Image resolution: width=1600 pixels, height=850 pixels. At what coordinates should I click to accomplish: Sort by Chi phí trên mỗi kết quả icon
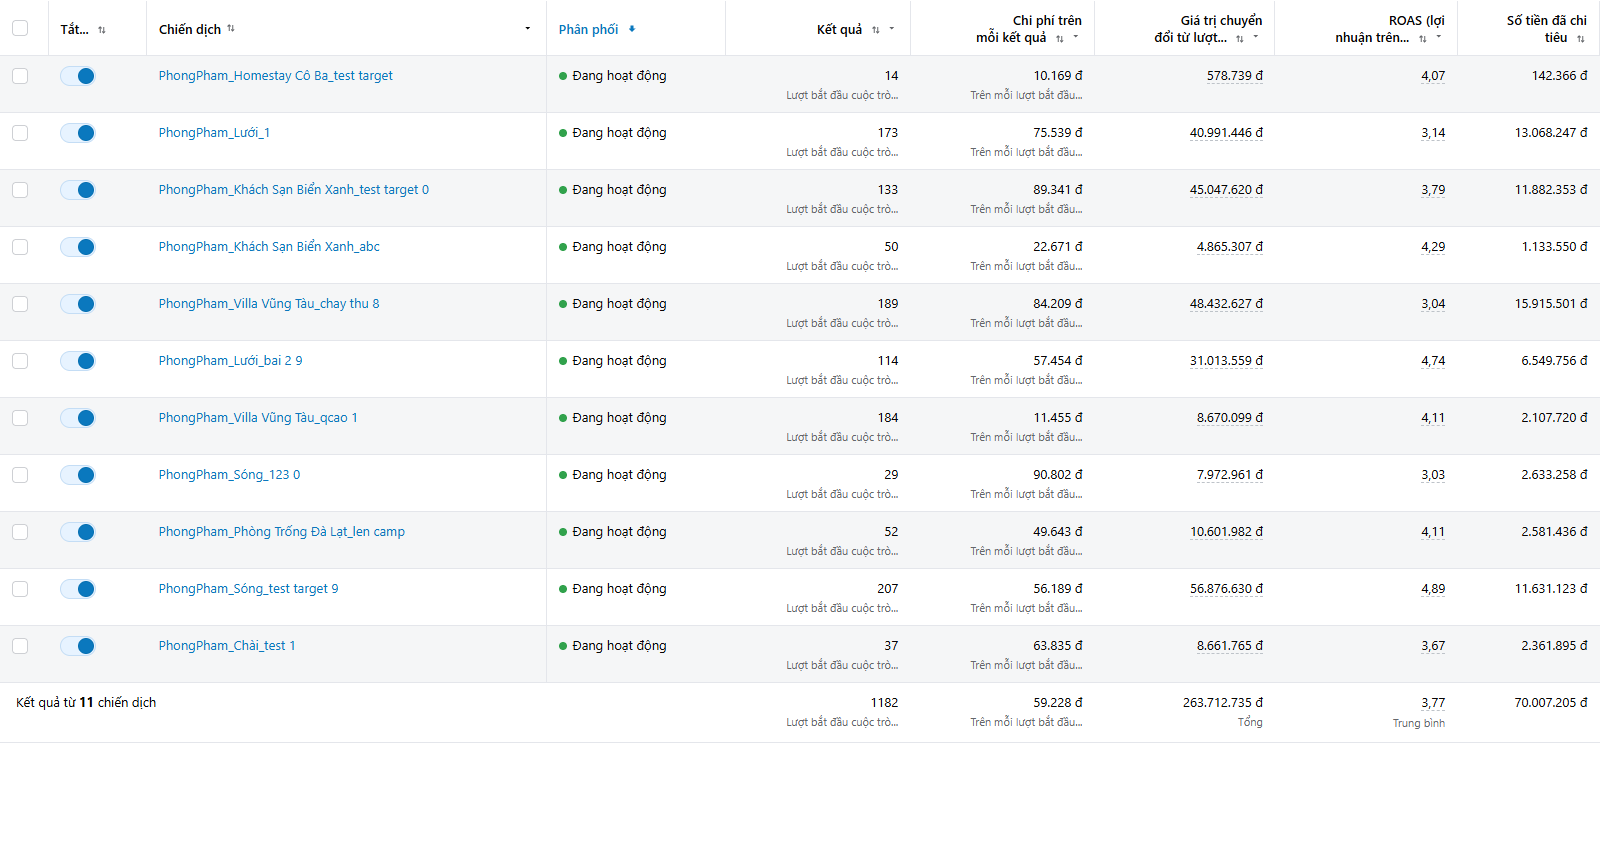point(1060,38)
